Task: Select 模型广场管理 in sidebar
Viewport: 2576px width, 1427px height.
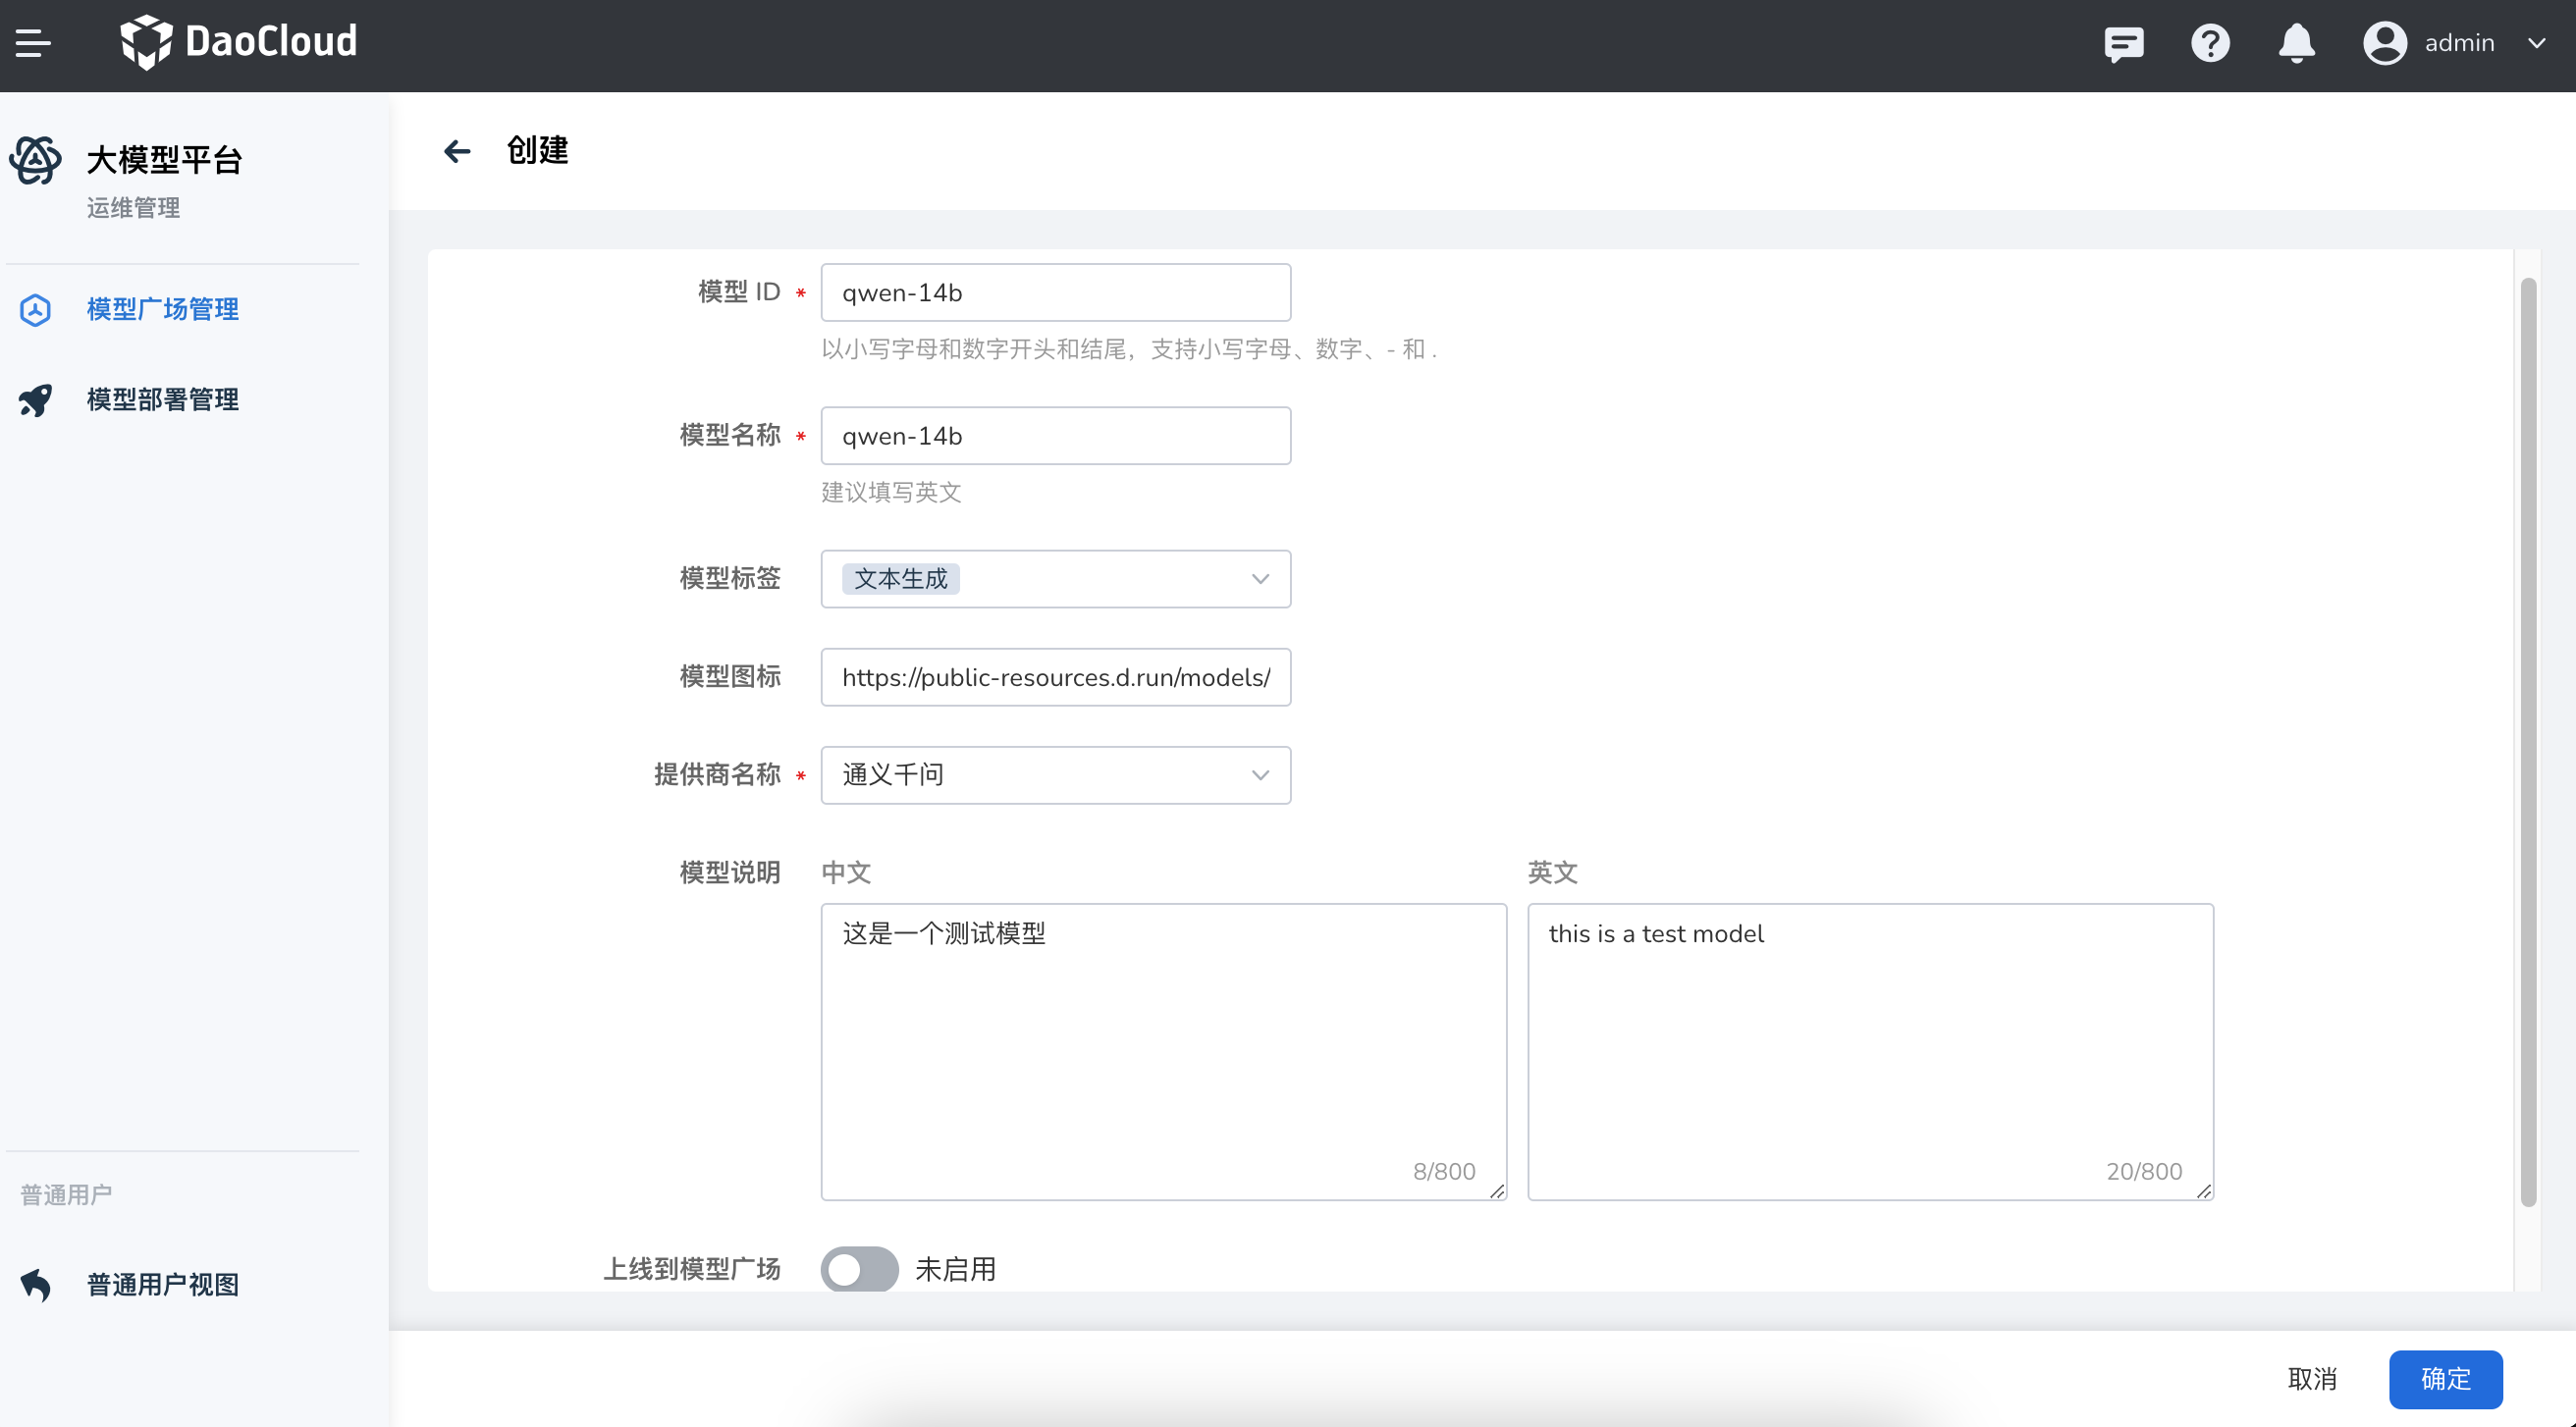Action: (162, 309)
